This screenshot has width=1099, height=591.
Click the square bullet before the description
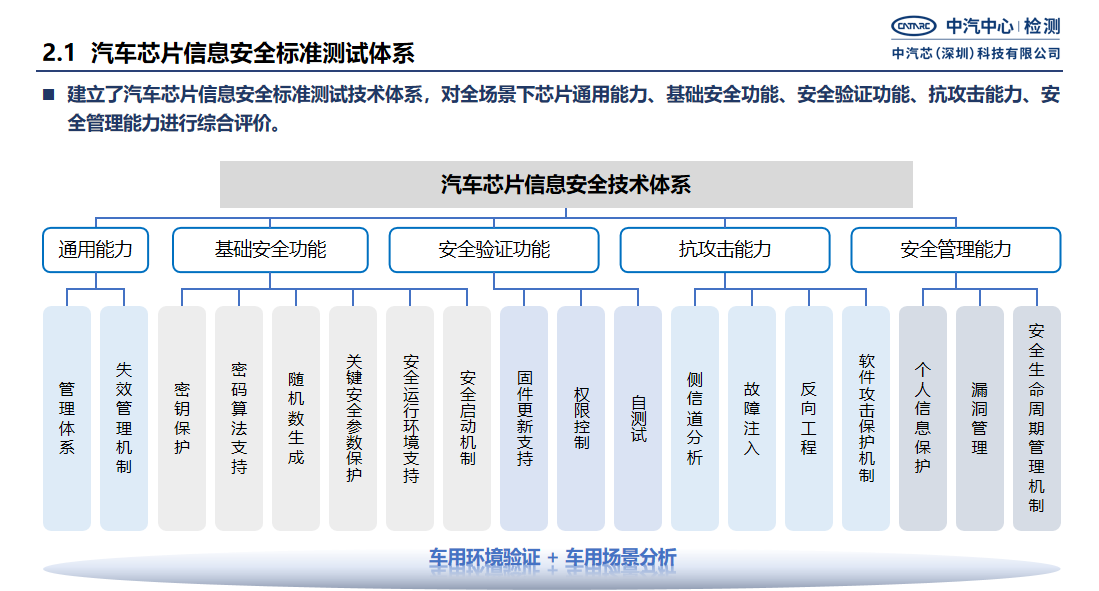click(x=47, y=96)
